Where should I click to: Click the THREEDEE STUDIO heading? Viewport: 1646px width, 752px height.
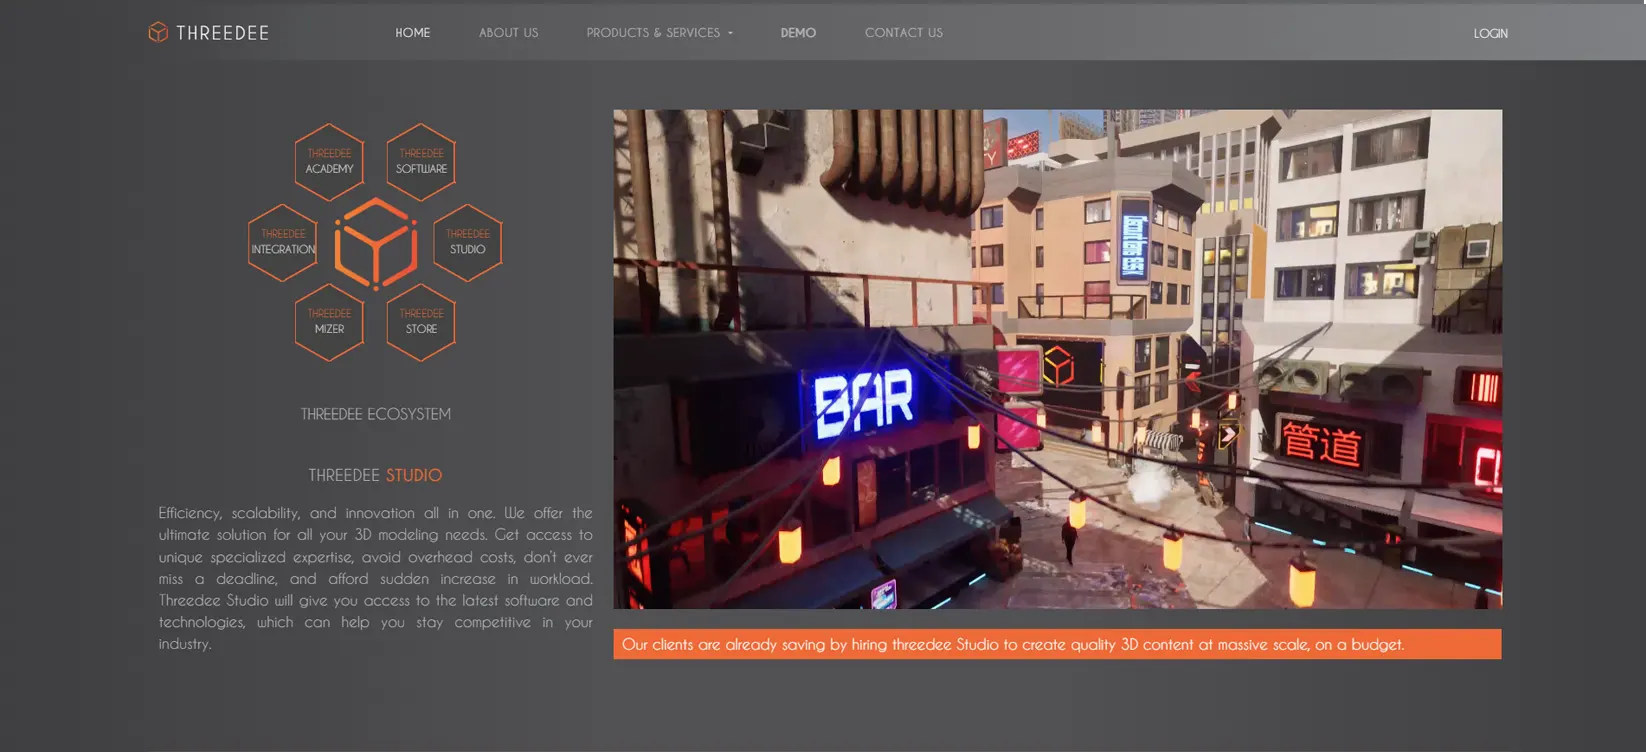pyautogui.click(x=375, y=475)
